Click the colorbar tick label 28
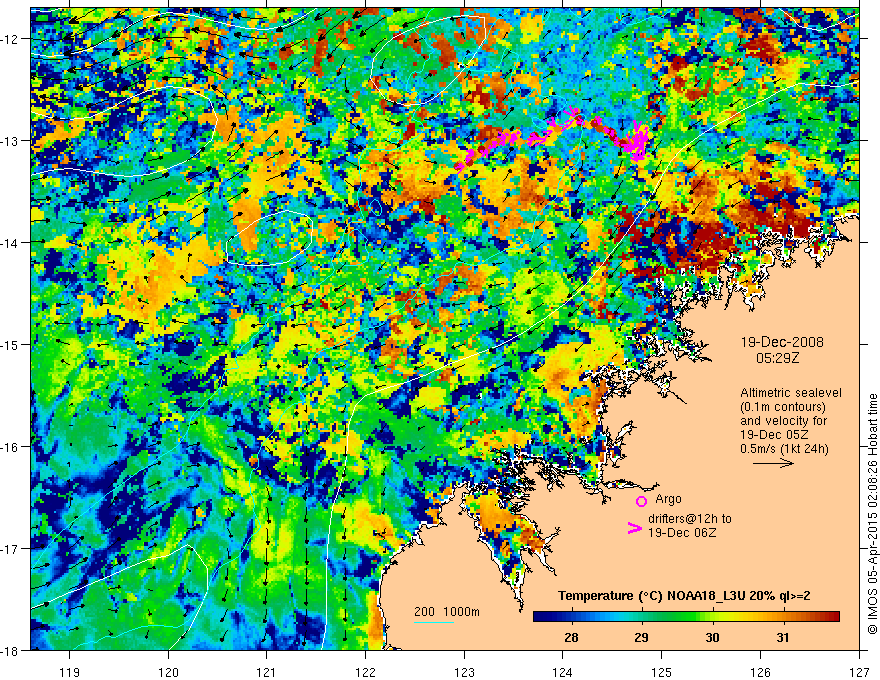Screen dimensions: 880x680 pos(571,637)
